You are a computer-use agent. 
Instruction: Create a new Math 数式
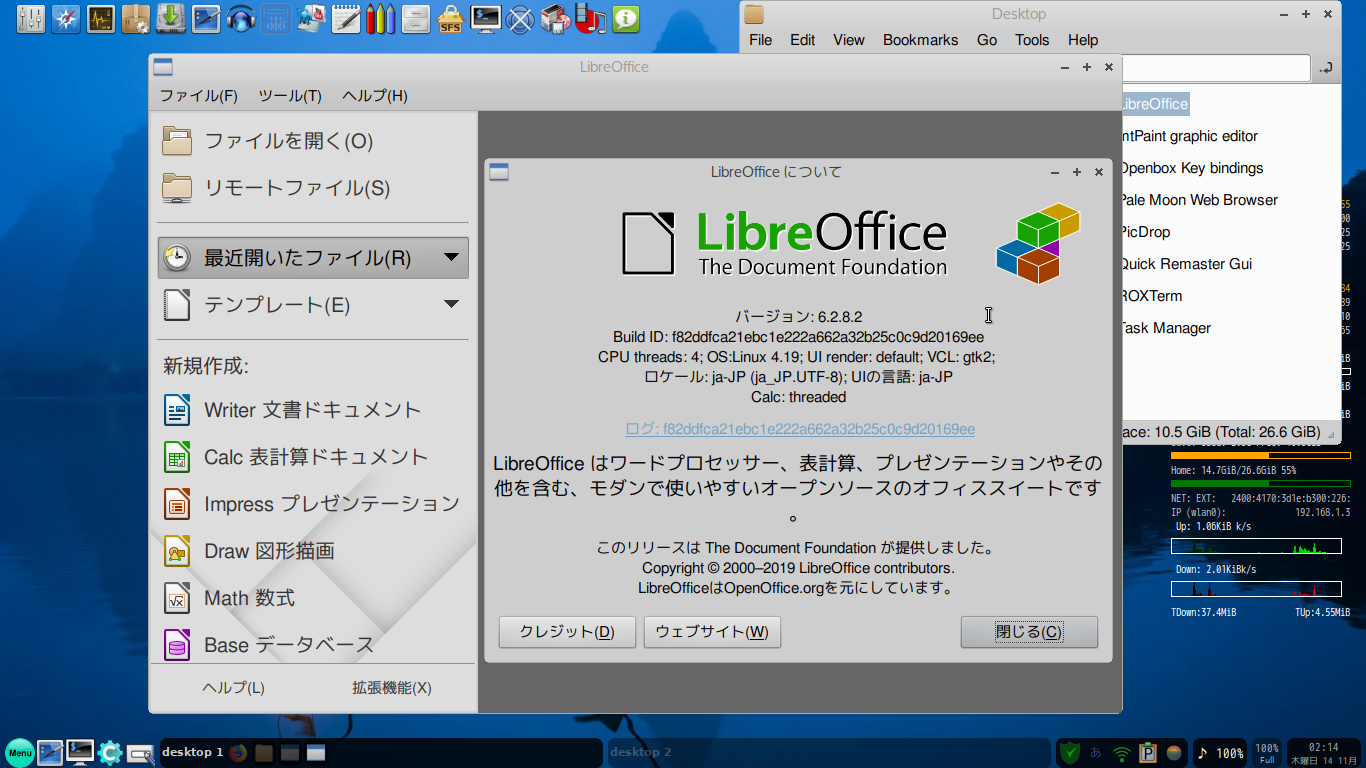pos(313,598)
